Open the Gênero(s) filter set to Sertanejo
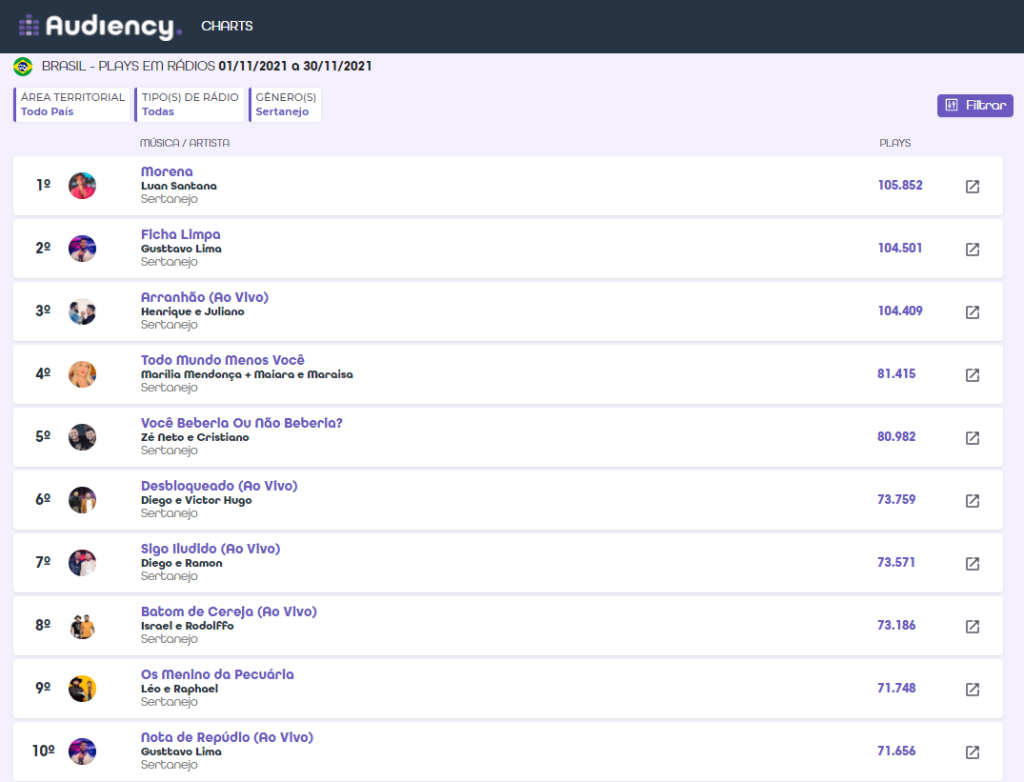This screenshot has width=1024, height=782. [x=285, y=105]
